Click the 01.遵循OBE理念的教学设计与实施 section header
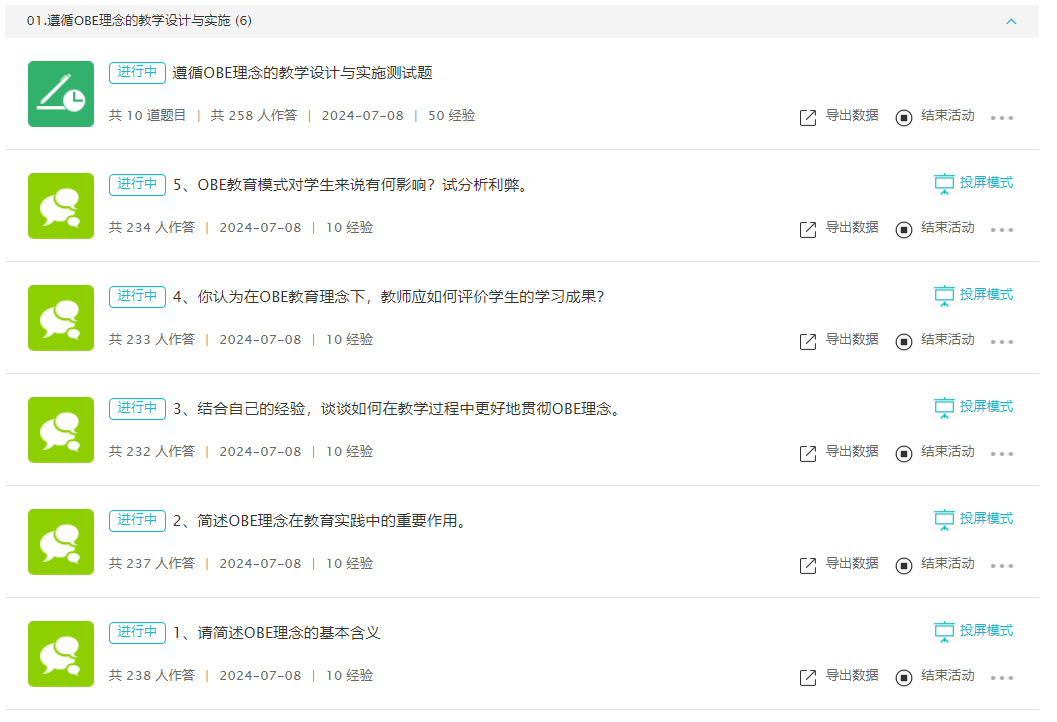This screenshot has height=722, width=1057. click(x=138, y=21)
